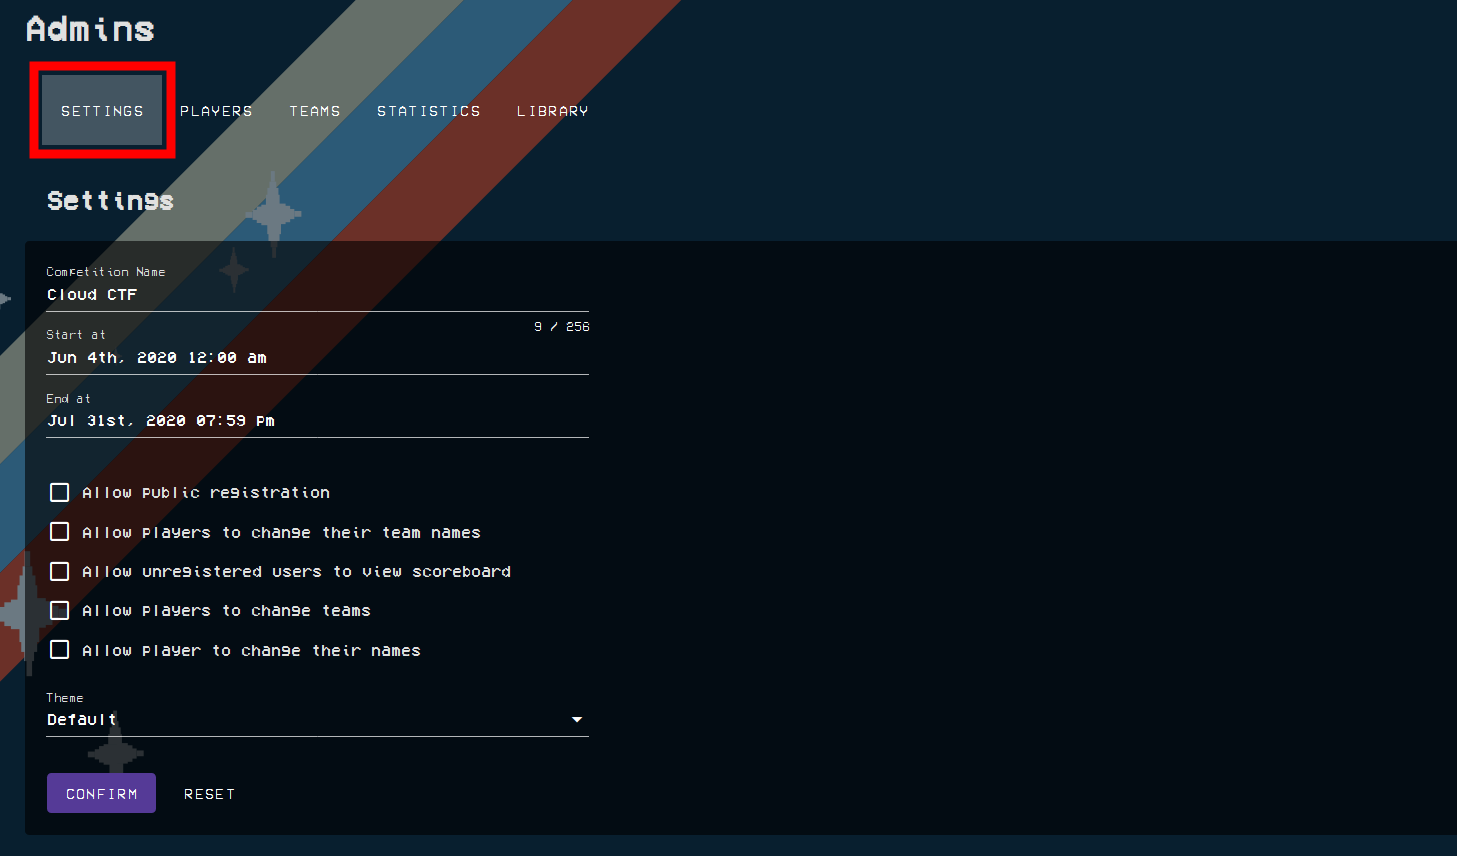The height and width of the screenshot is (856, 1457).
Task: Click the RESET button
Action: coord(209,793)
